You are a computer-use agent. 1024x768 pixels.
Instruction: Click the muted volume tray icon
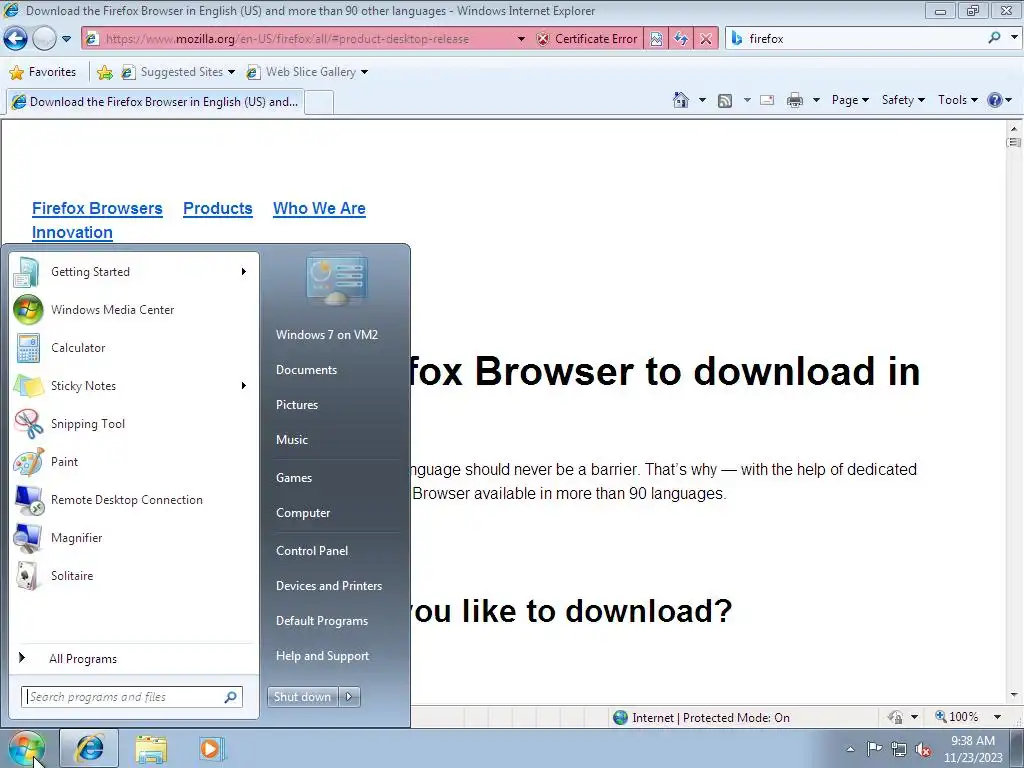923,749
